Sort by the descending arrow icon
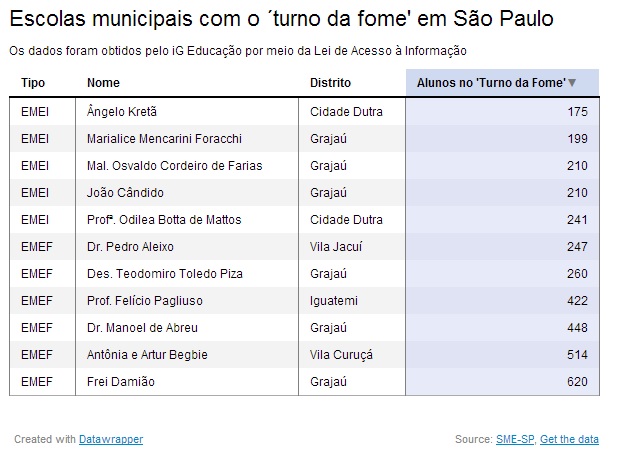 (x=572, y=83)
